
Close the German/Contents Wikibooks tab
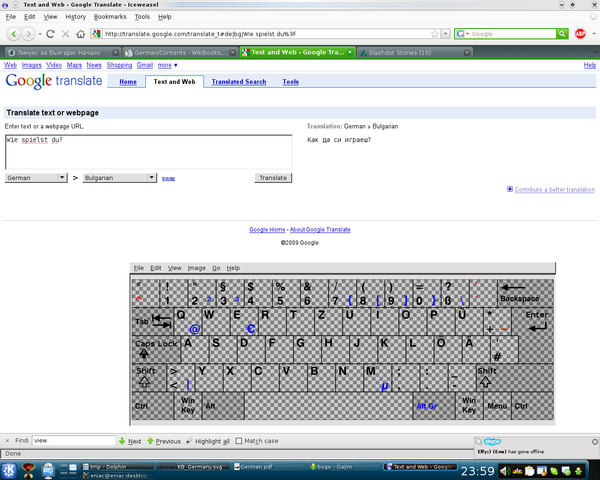tap(232, 53)
